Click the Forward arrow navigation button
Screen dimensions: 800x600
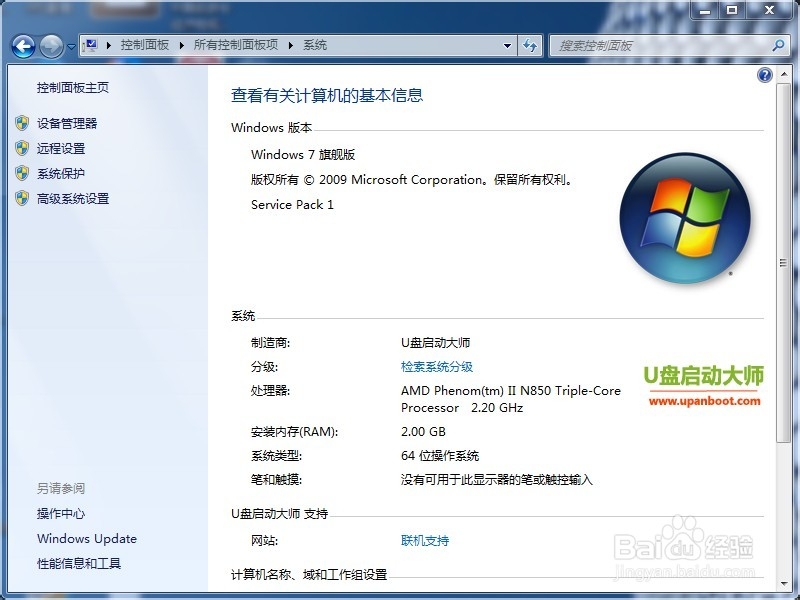(x=51, y=46)
